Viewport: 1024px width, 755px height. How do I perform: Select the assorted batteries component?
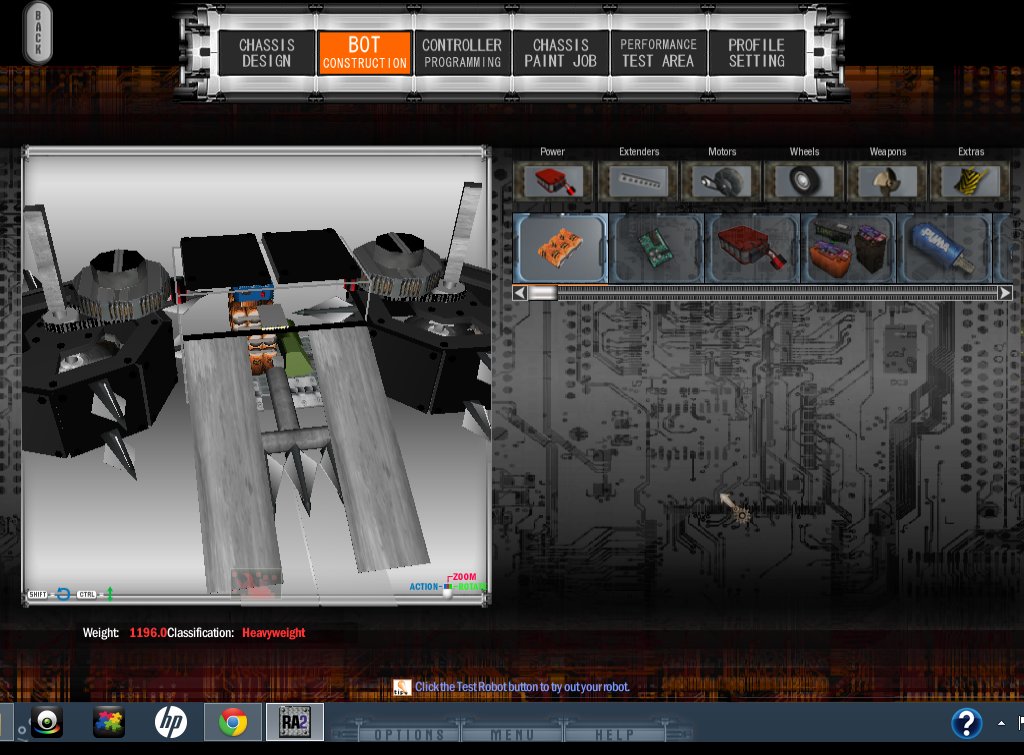[848, 248]
